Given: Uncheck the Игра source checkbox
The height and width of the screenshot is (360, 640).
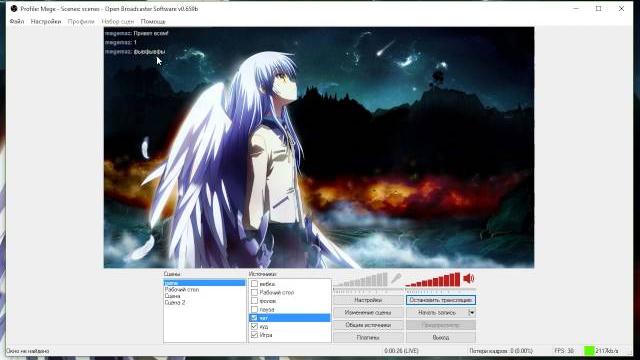Looking at the screenshot, I should coord(254,335).
